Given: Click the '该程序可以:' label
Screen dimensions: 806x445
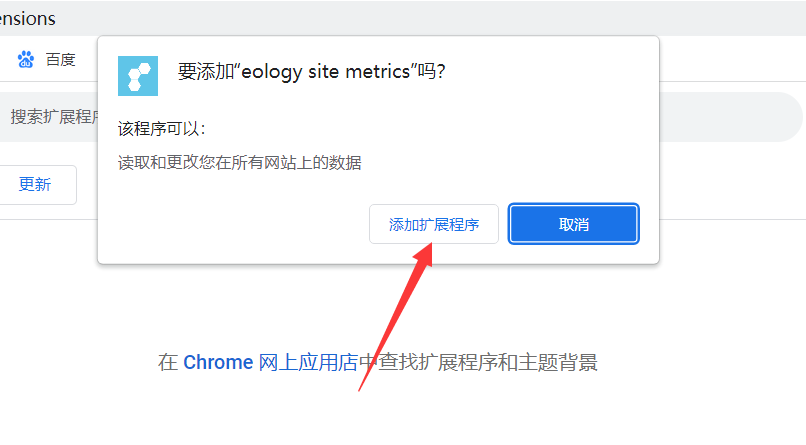Looking at the screenshot, I should pyautogui.click(x=161, y=129).
